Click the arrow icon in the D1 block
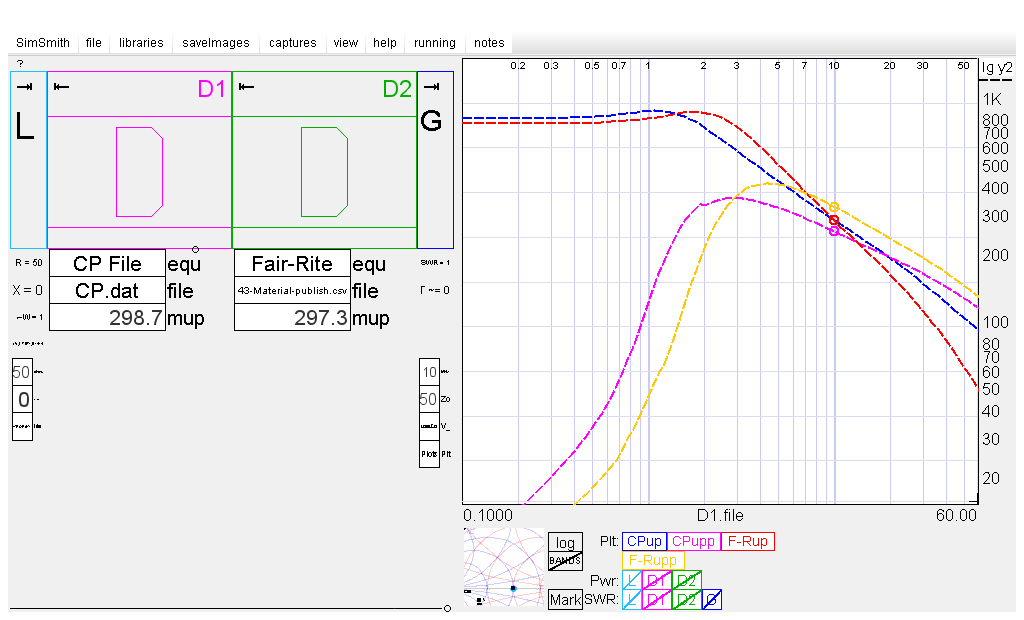The height and width of the screenshot is (620, 1024). tap(61, 87)
